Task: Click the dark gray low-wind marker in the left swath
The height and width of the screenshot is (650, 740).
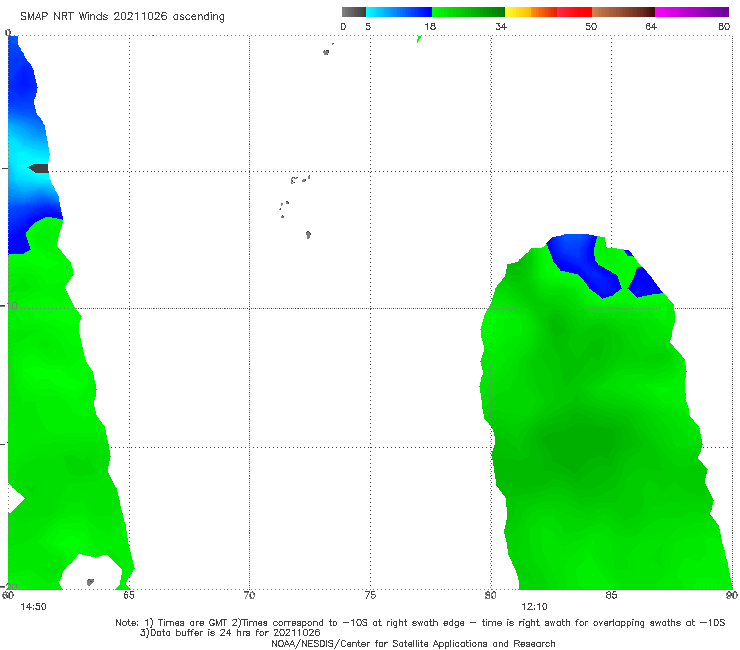Action: click(38, 168)
